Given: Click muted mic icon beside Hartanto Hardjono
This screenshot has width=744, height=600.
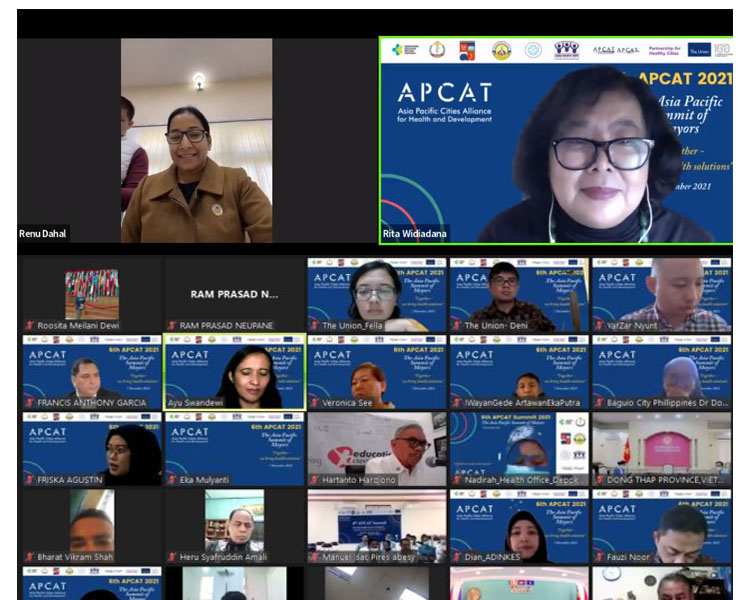Looking at the screenshot, I should pos(314,480).
